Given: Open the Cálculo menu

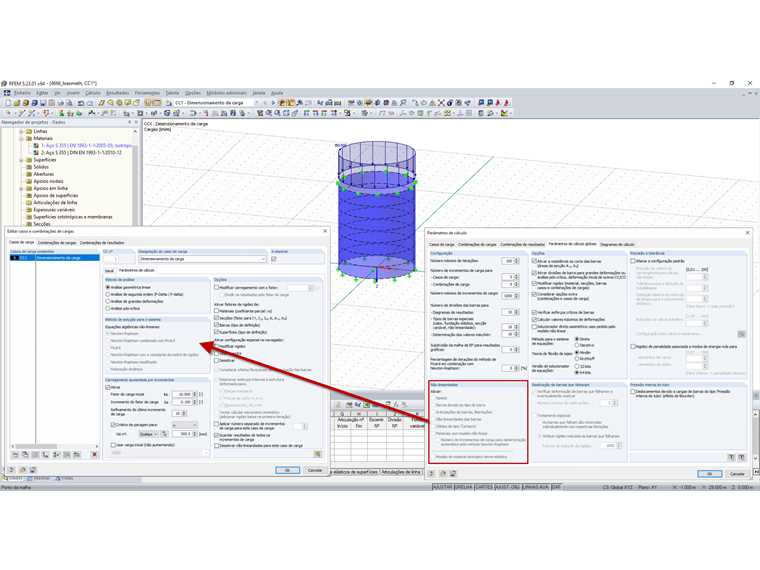Looking at the screenshot, I should [93, 93].
